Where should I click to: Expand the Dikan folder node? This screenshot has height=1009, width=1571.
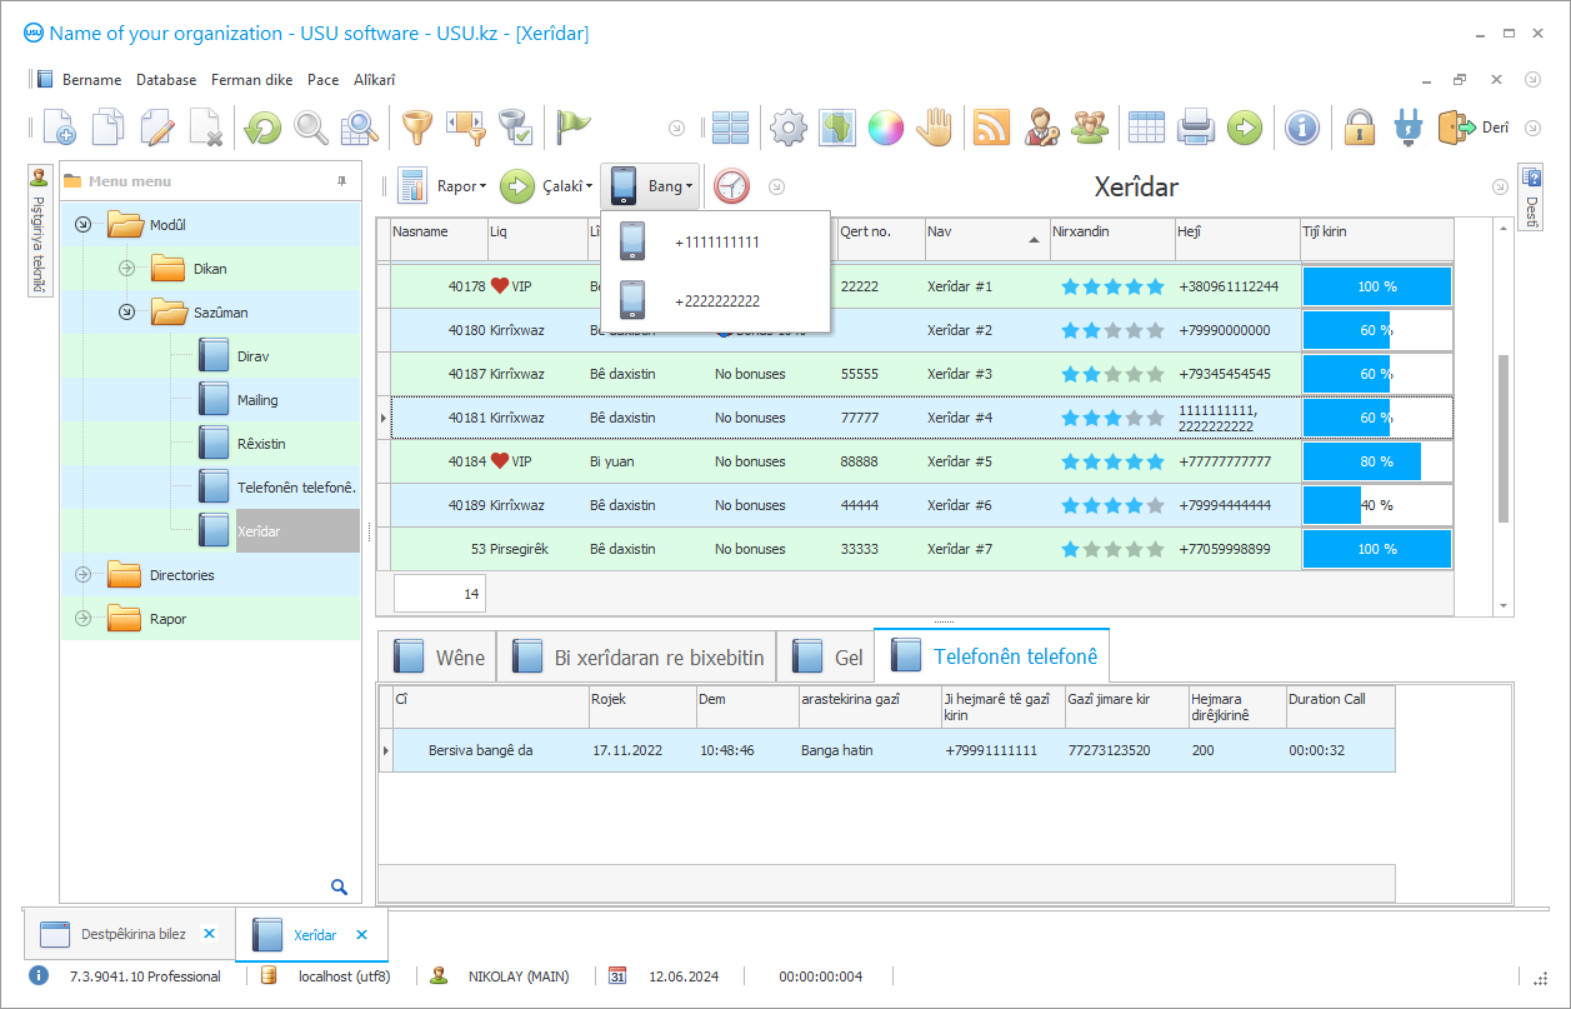coord(127,269)
